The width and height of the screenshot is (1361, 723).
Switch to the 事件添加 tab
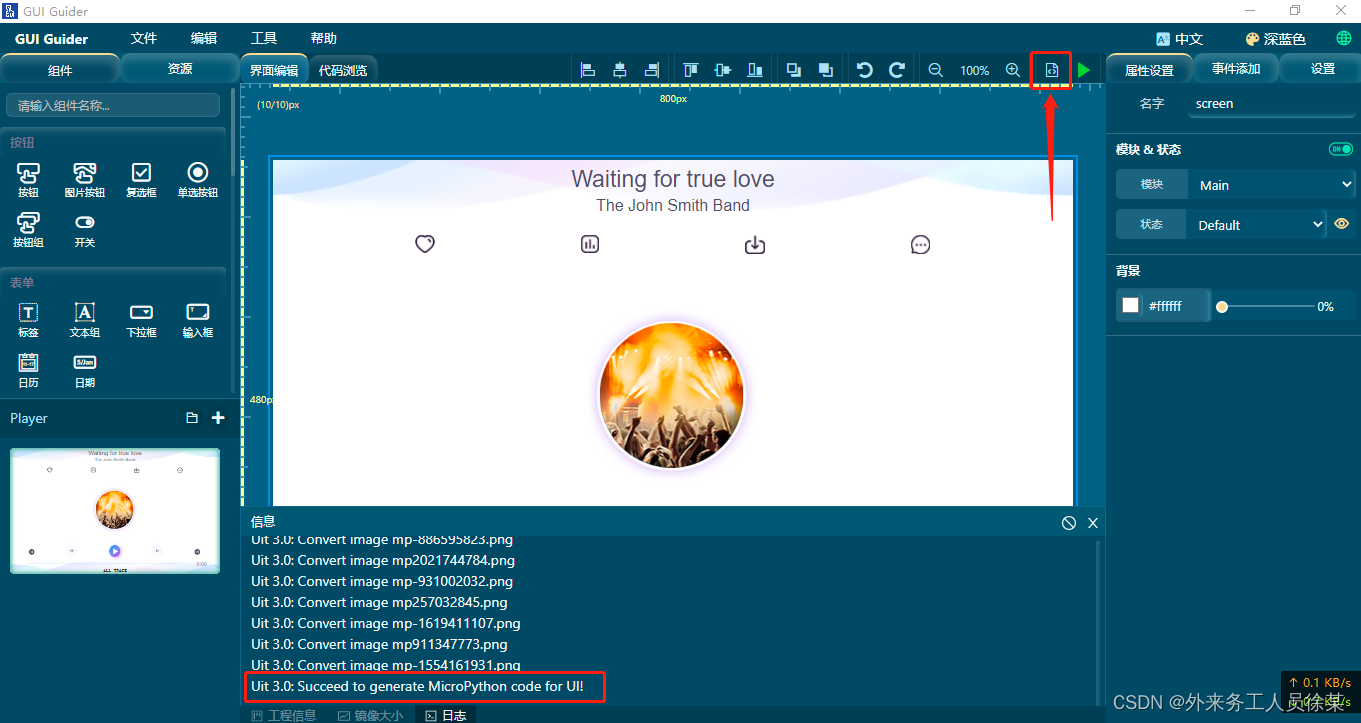pos(1236,69)
